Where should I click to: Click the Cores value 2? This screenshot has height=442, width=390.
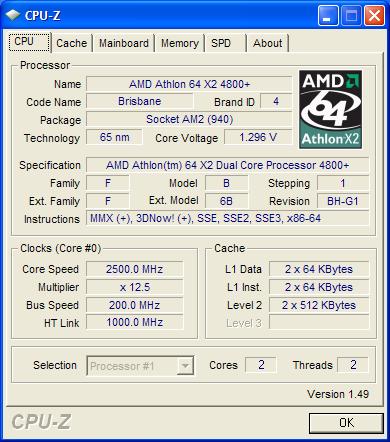[261, 365]
